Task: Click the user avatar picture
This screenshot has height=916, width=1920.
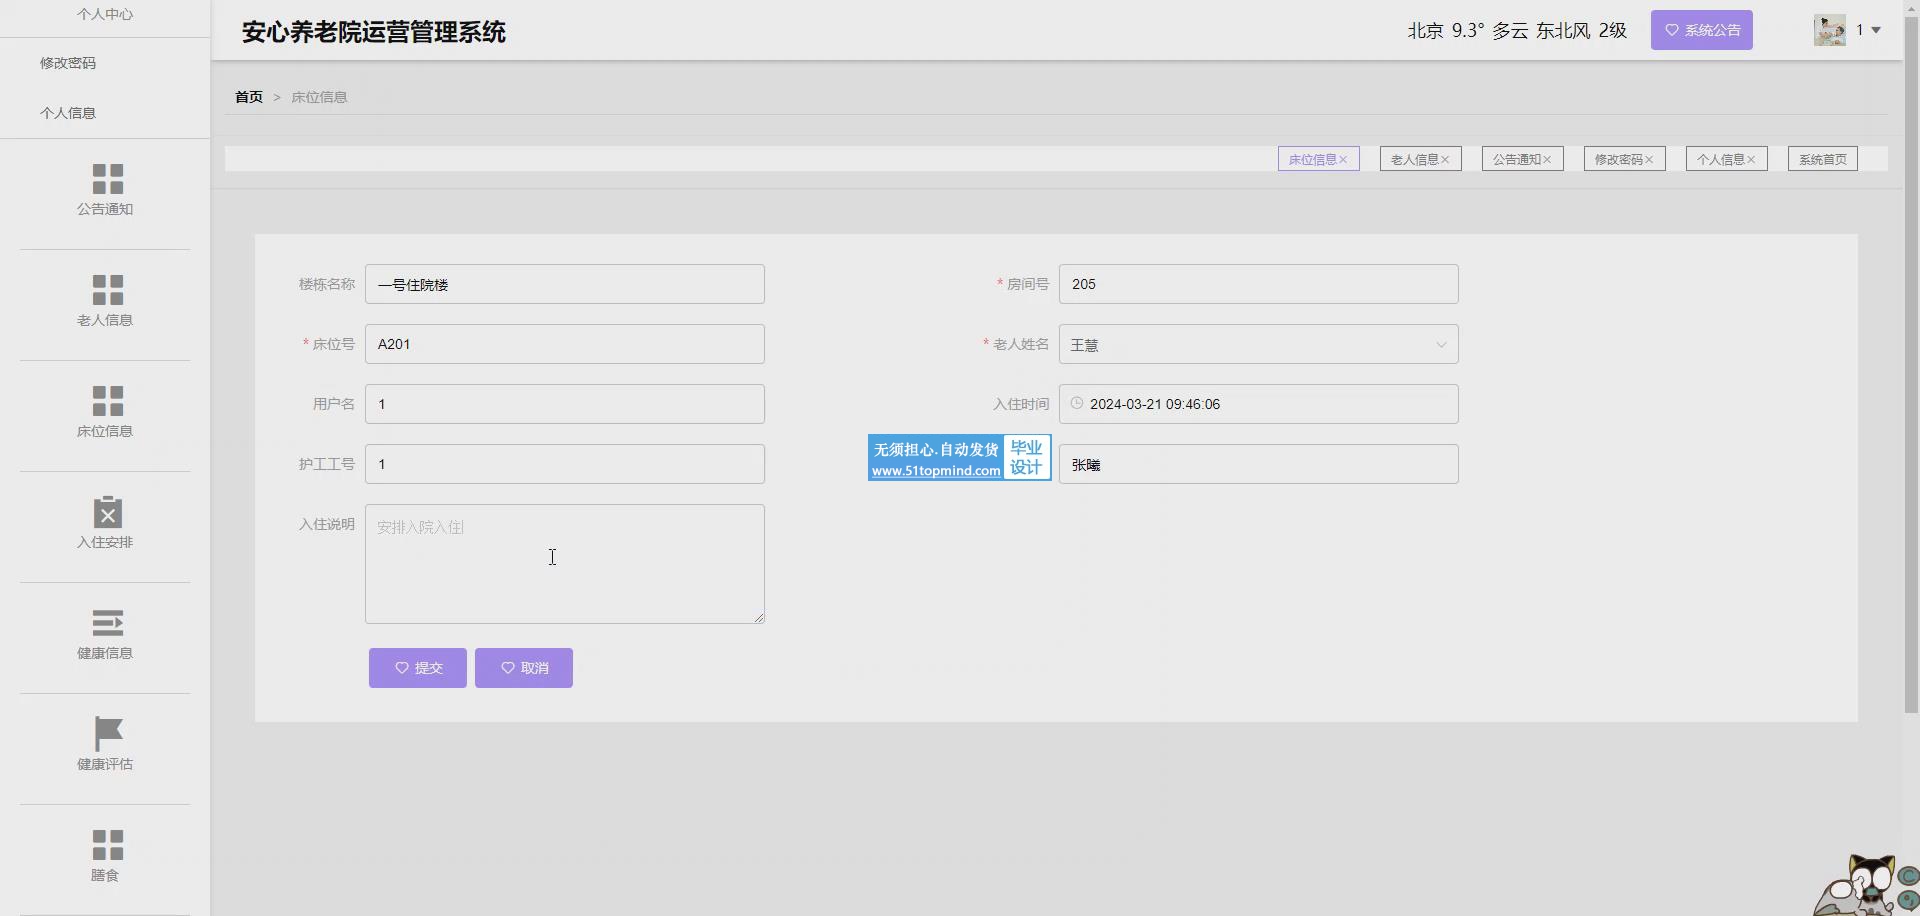Action: coord(1830,30)
